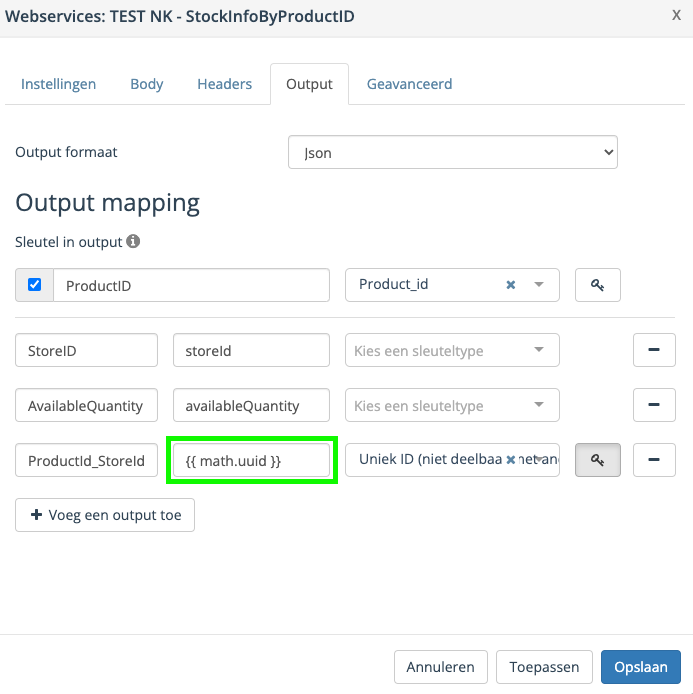This screenshot has height=694, width=693.
Task: Remove the AvailableQuantity output row
Action: (x=654, y=405)
